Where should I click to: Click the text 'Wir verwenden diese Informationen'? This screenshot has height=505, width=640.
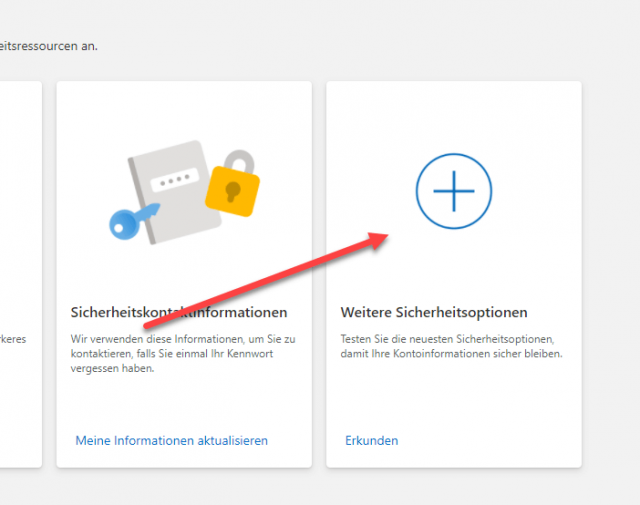pos(157,339)
